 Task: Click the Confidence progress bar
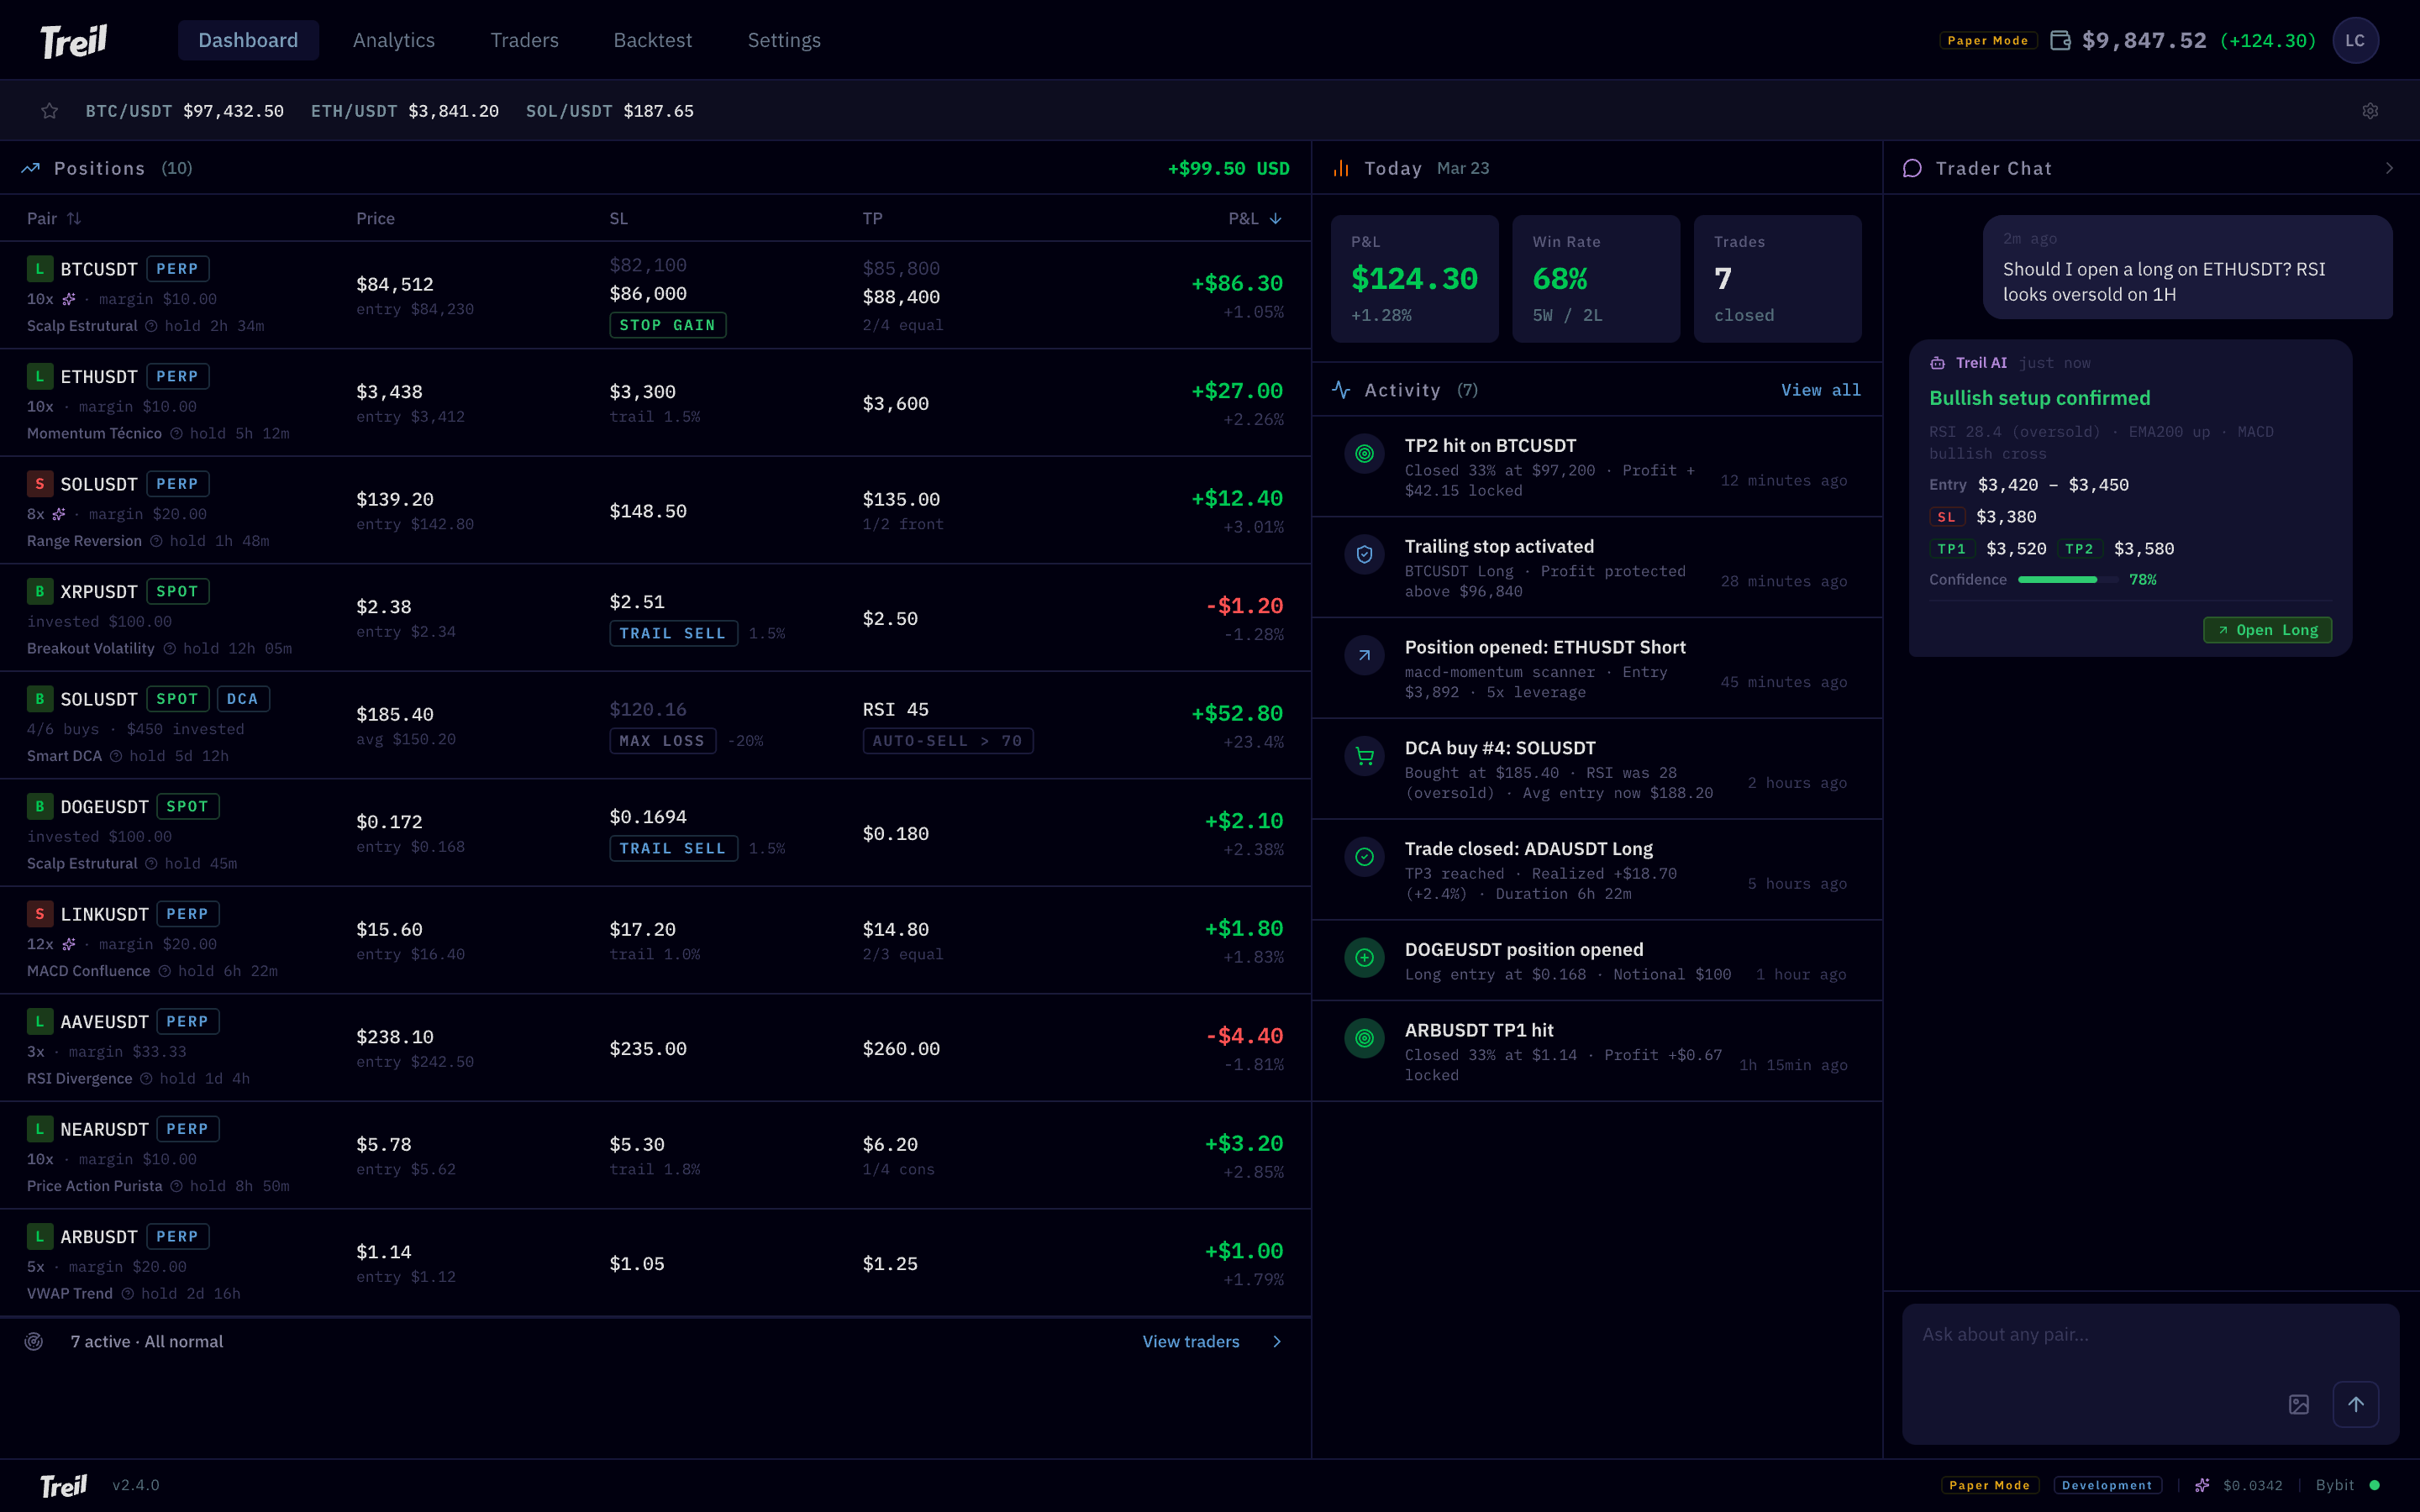click(2067, 580)
